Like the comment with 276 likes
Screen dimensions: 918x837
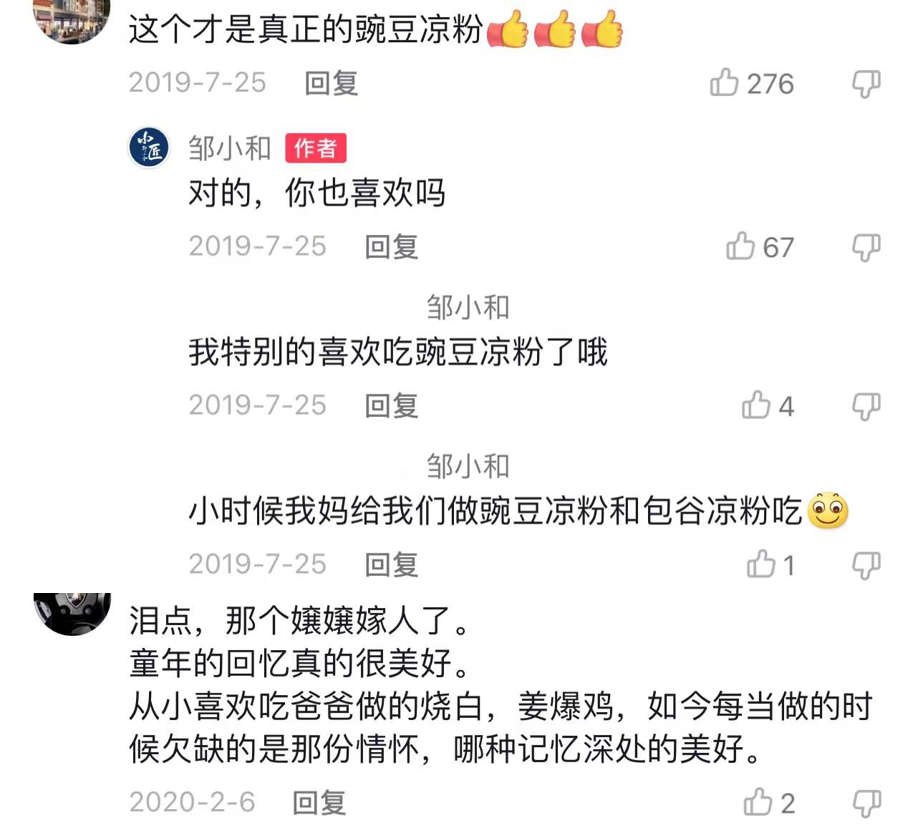tap(724, 83)
